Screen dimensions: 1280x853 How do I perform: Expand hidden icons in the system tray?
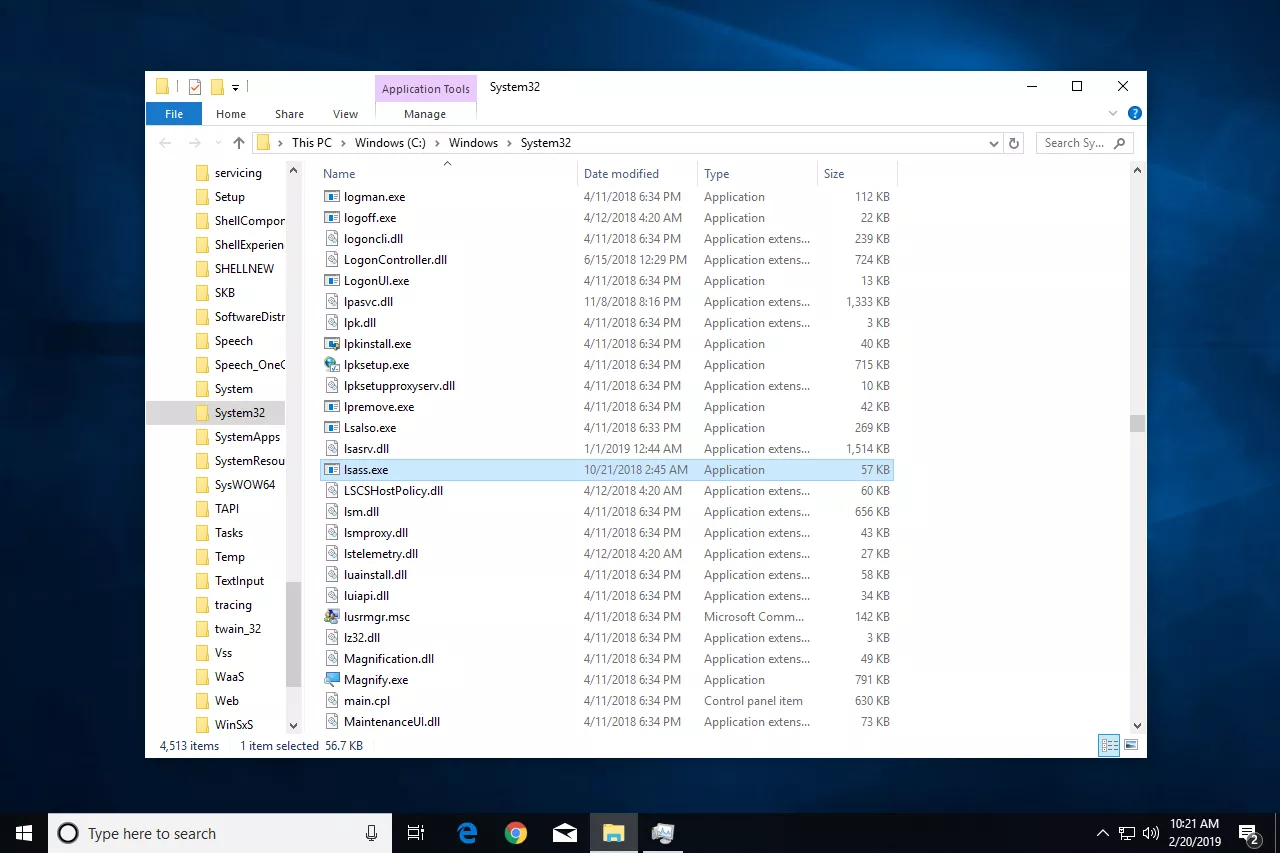(x=1103, y=832)
